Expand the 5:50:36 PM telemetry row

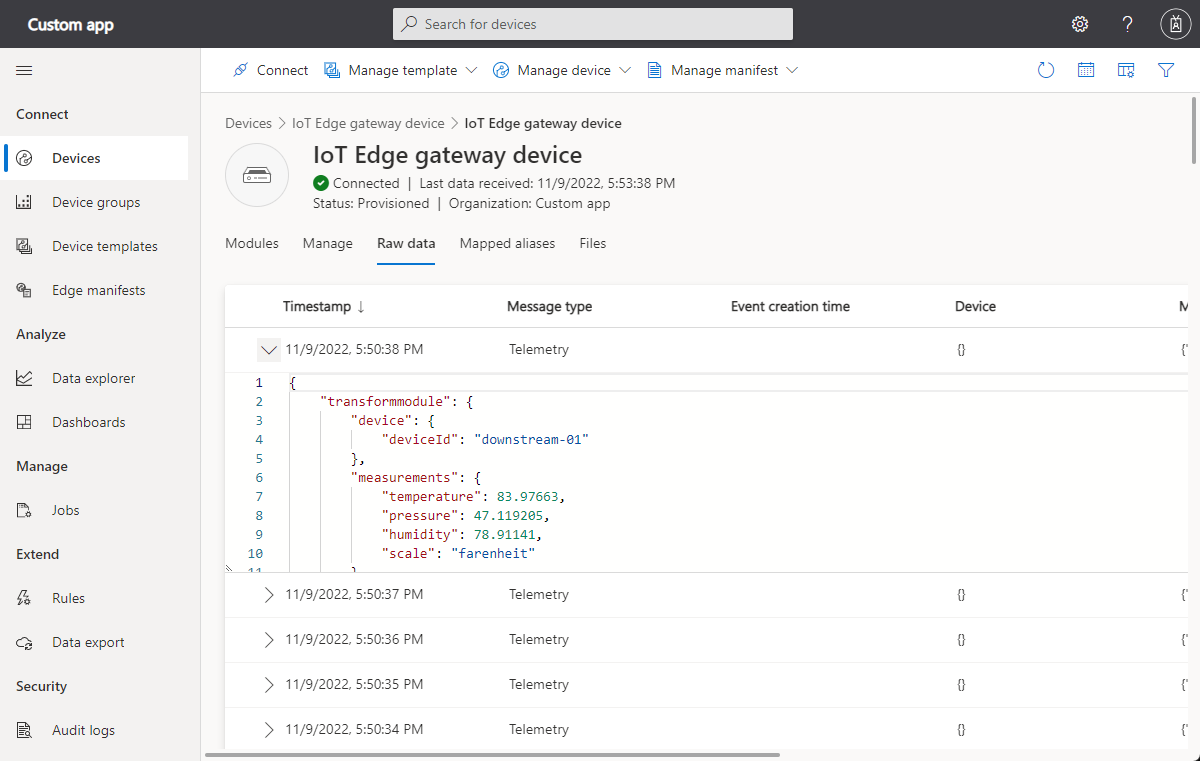click(268, 640)
